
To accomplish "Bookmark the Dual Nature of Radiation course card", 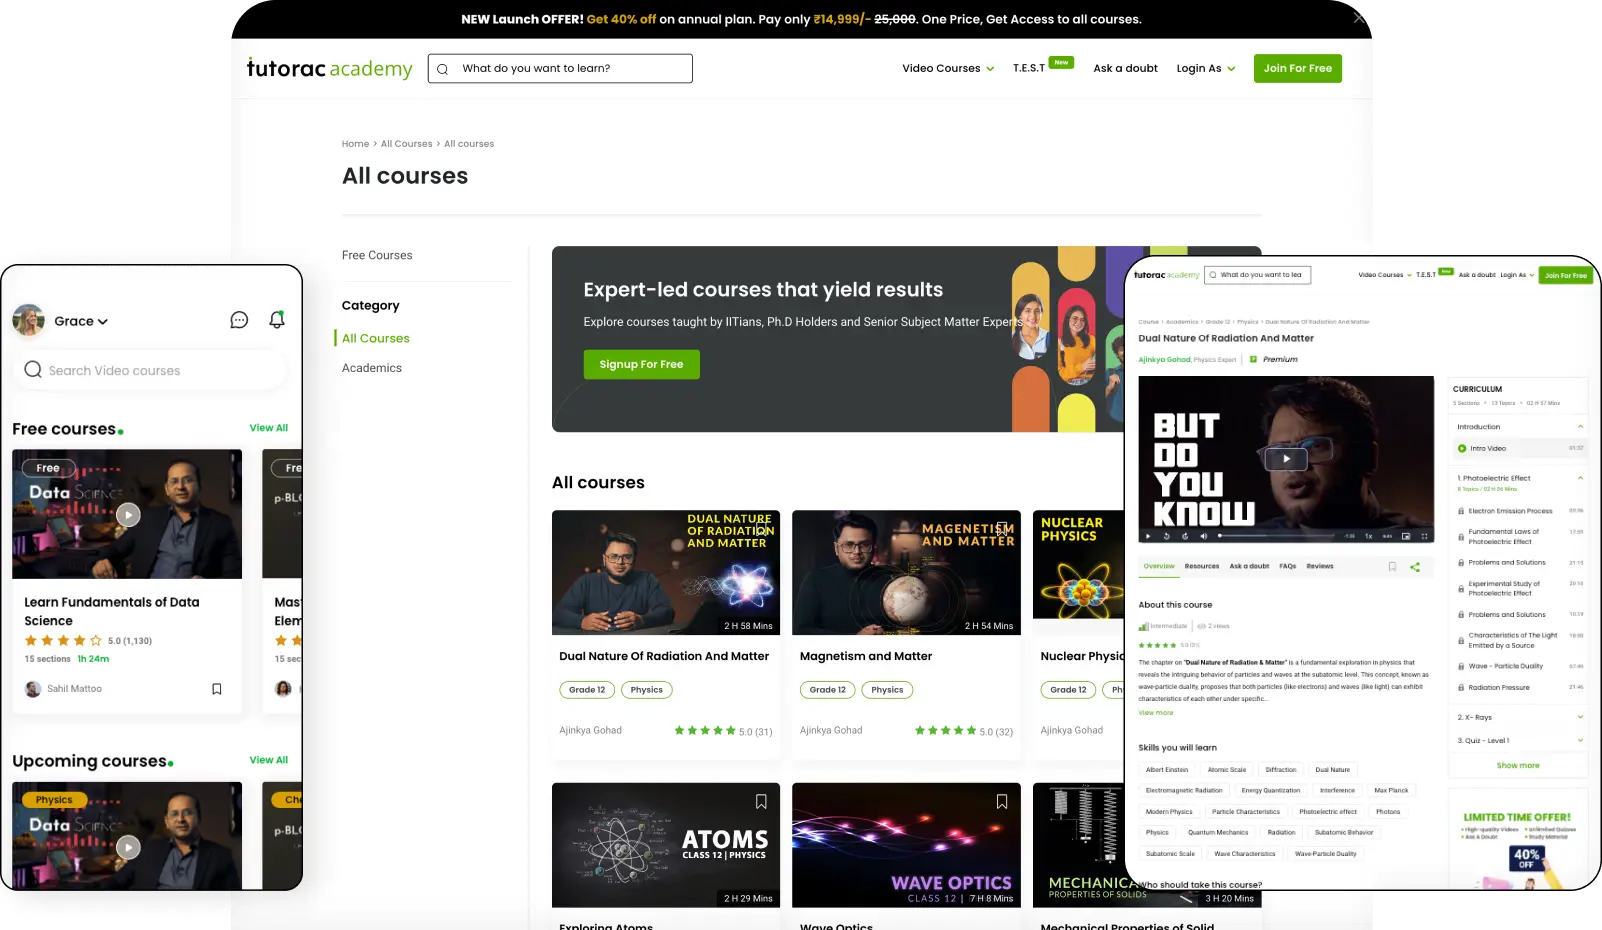I will (761, 529).
